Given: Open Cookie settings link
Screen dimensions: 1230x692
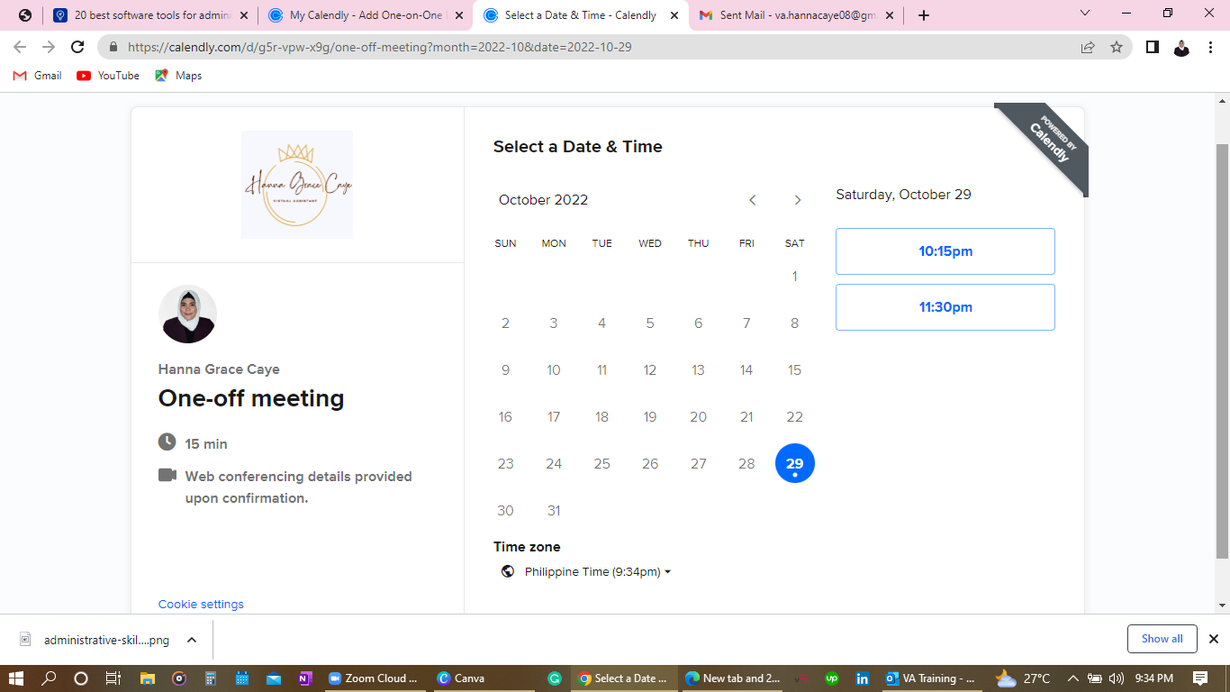Looking at the screenshot, I should 201,604.
